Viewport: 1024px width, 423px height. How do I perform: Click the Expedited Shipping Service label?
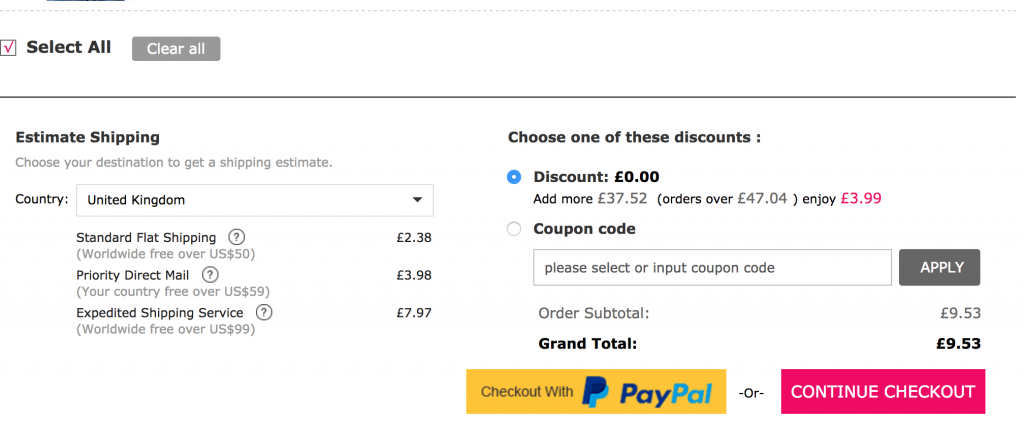pos(160,313)
